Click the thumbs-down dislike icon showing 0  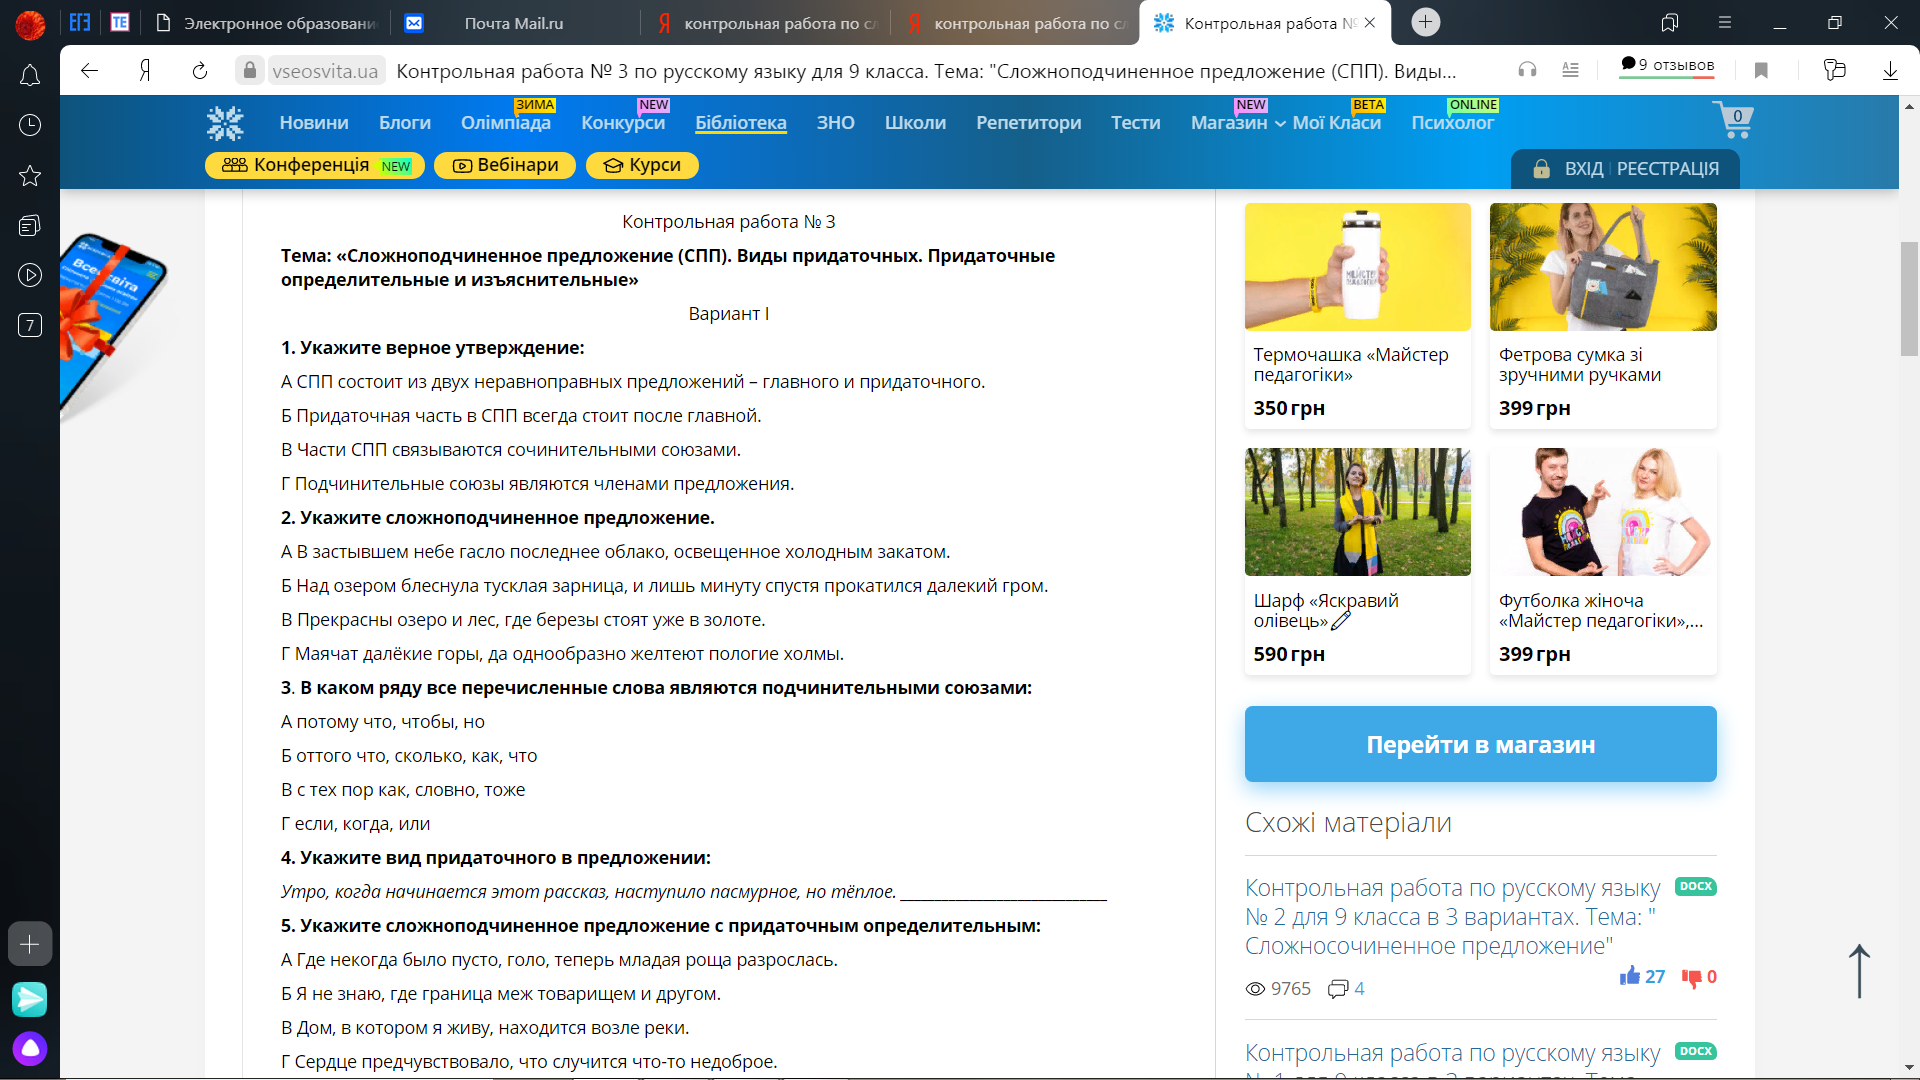(1691, 977)
